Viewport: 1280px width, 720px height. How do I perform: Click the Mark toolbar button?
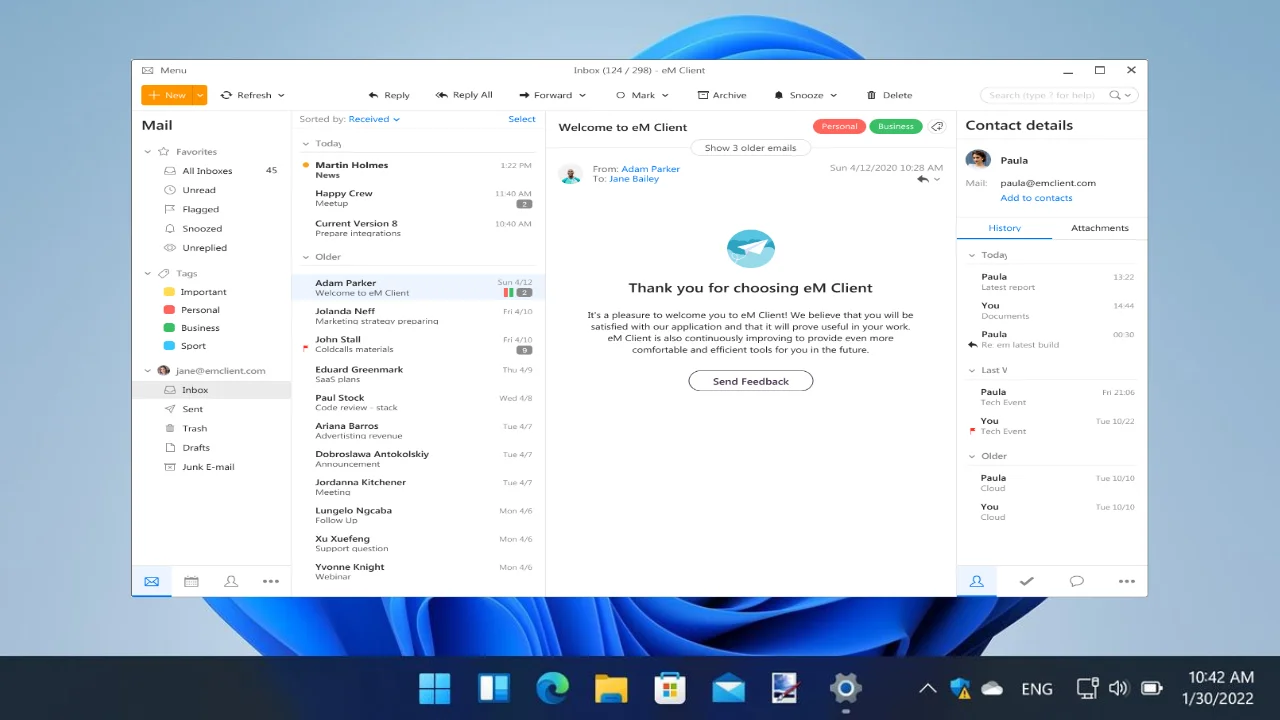[635, 95]
